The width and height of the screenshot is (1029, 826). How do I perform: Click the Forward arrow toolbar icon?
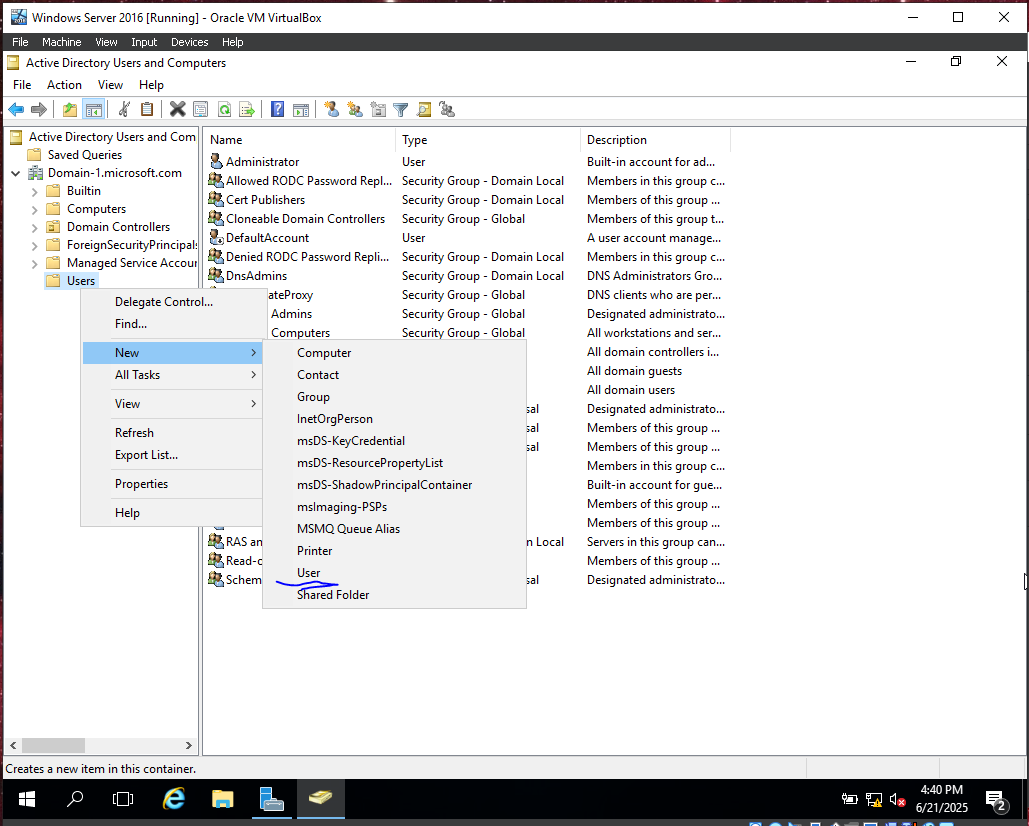(39, 110)
